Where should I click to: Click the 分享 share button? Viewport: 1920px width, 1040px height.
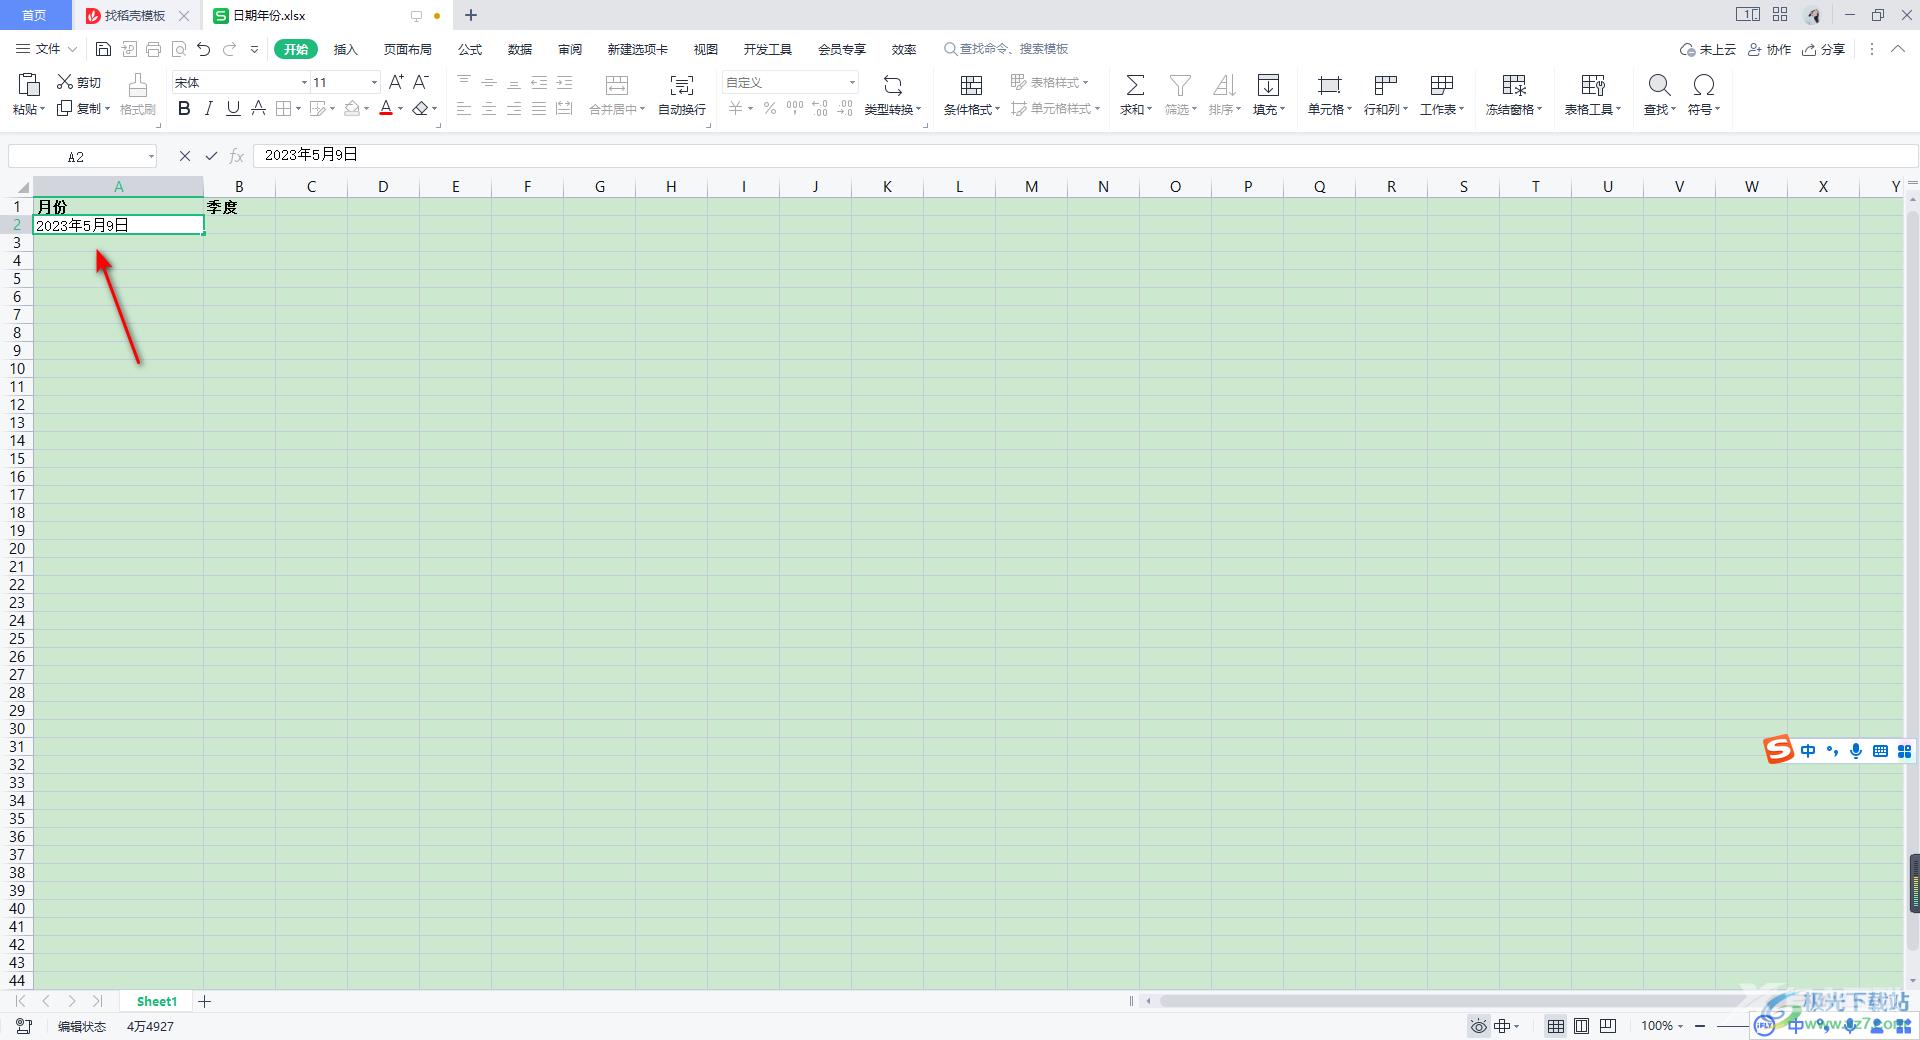pyautogui.click(x=1824, y=49)
